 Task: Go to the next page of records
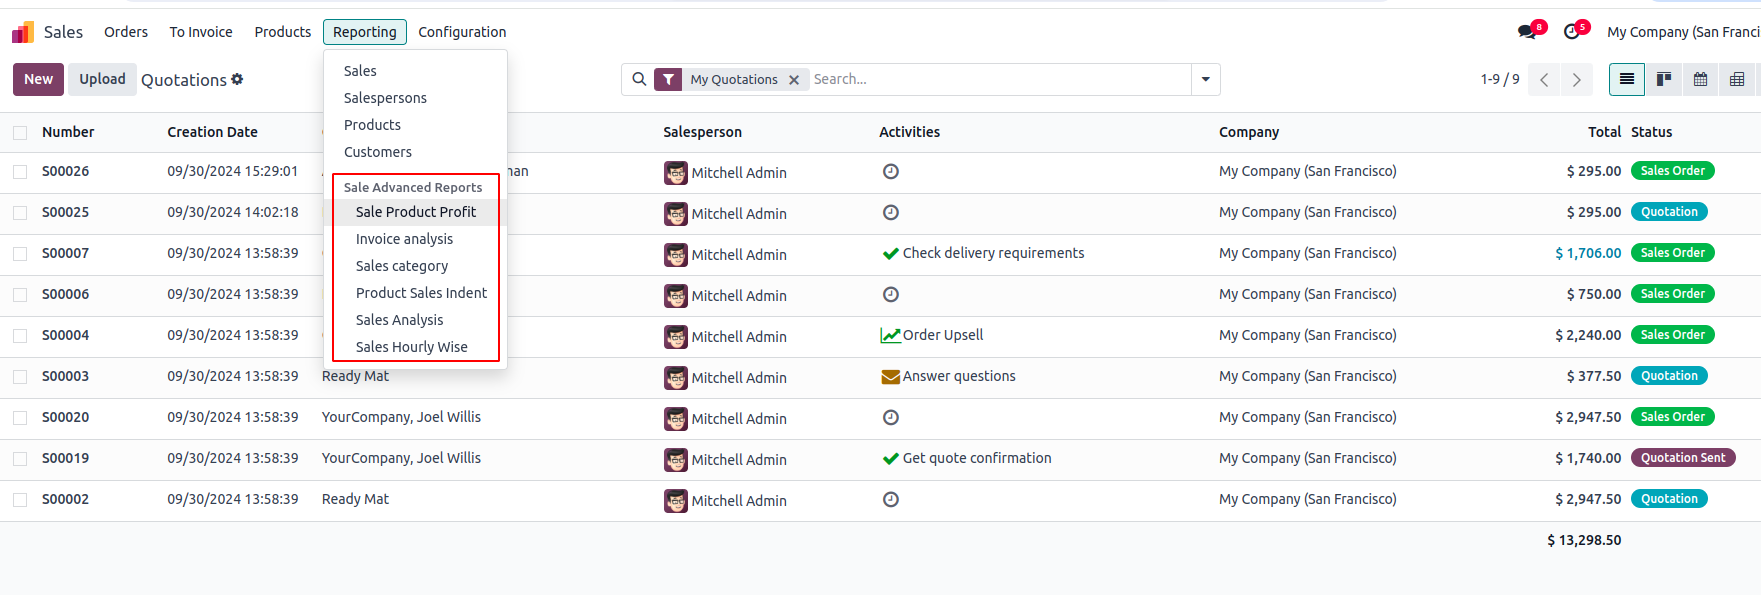click(1577, 80)
